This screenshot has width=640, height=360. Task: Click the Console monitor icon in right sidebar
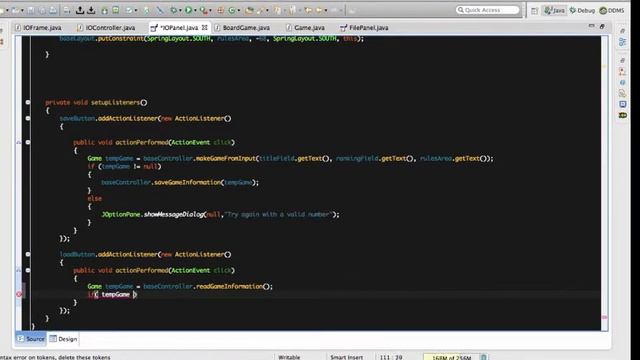622,104
